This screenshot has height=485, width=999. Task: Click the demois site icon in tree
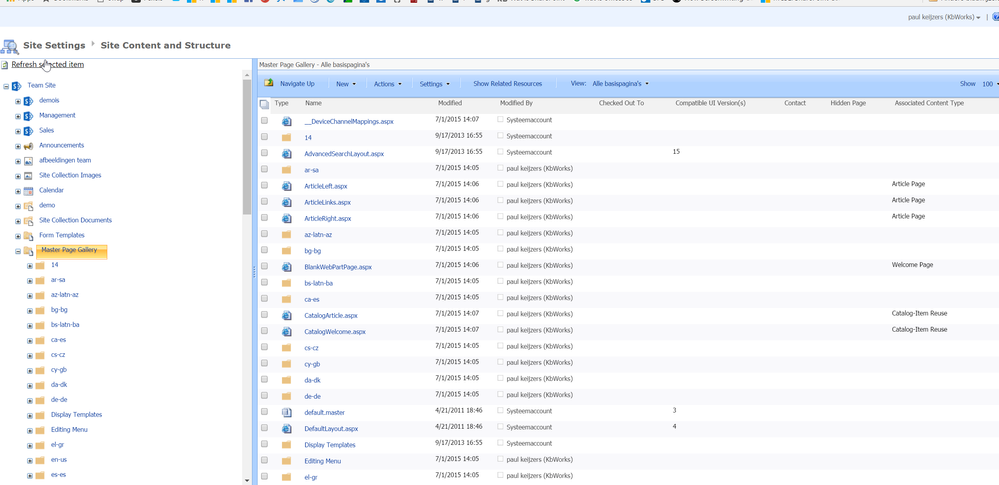pyautogui.click(x=28, y=101)
